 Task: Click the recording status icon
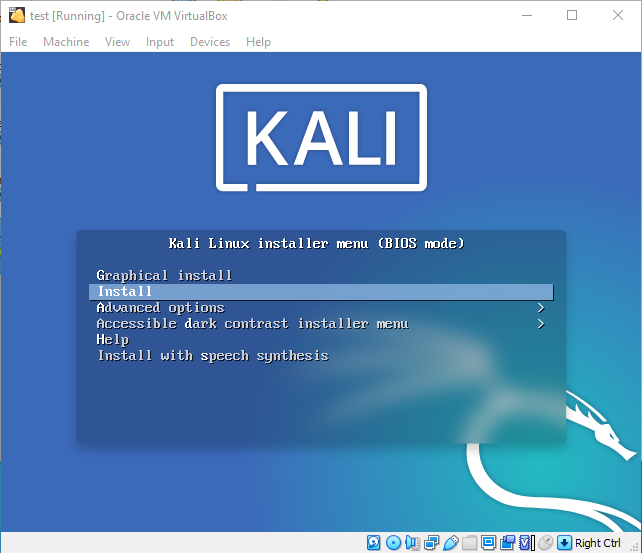point(507,543)
